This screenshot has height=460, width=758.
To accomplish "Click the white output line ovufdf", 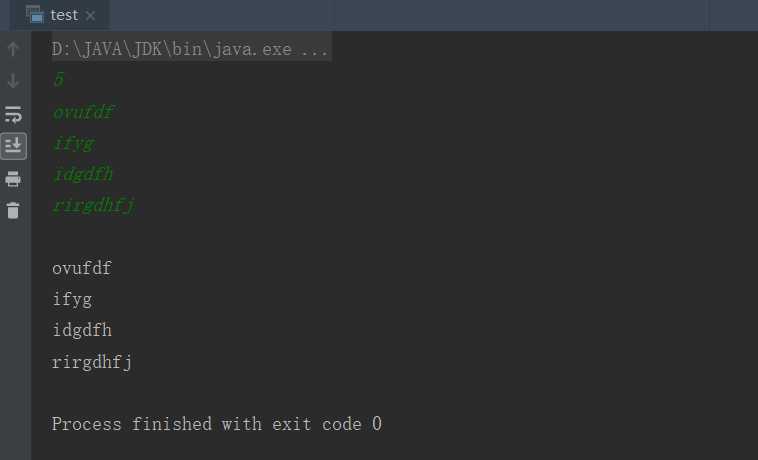I will click(x=82, y=268).
